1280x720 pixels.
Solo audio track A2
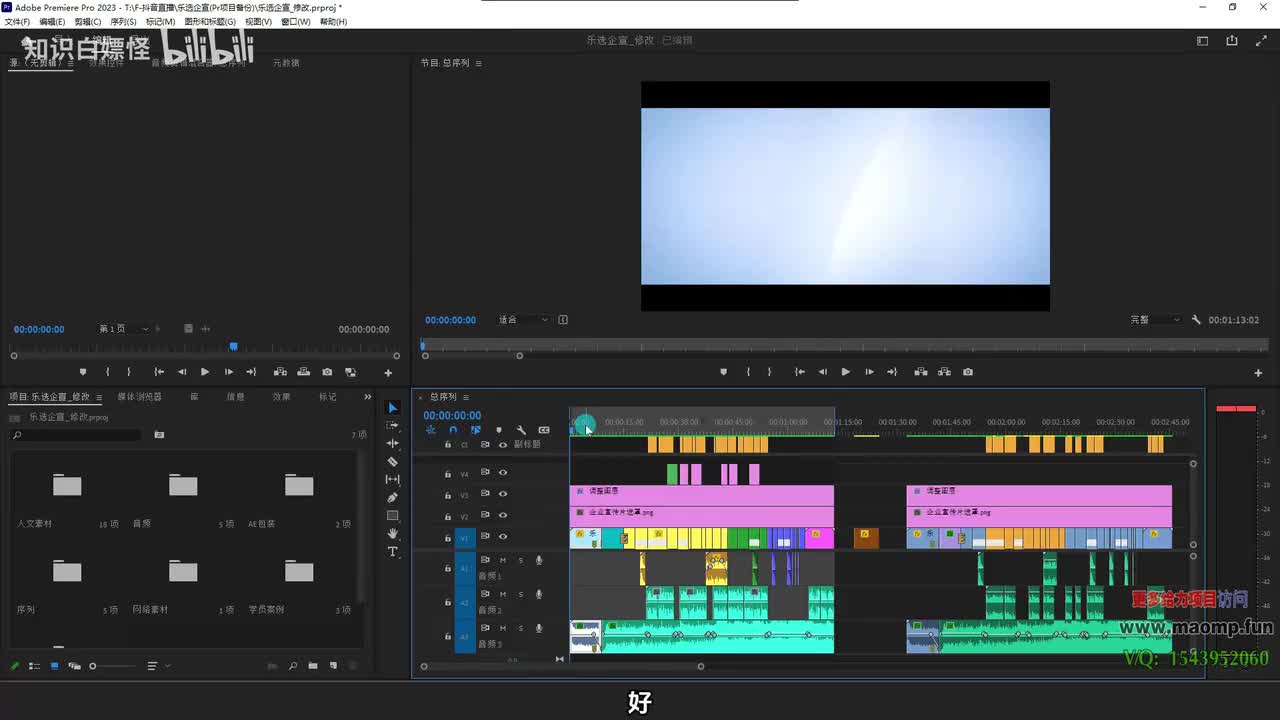point(521,594)
